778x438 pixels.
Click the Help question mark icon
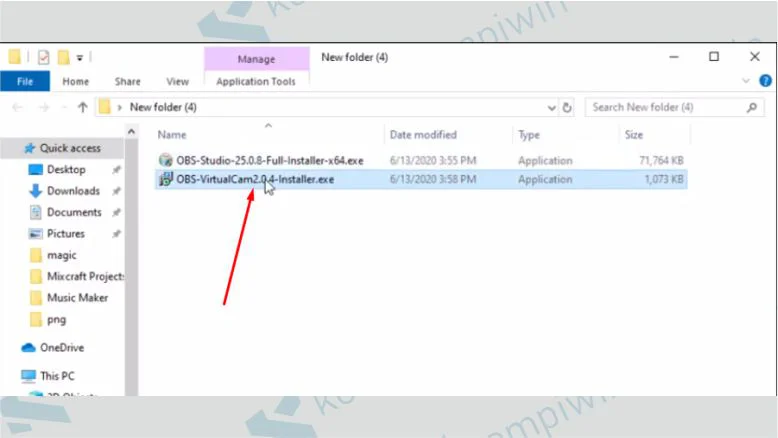(766, 81)
